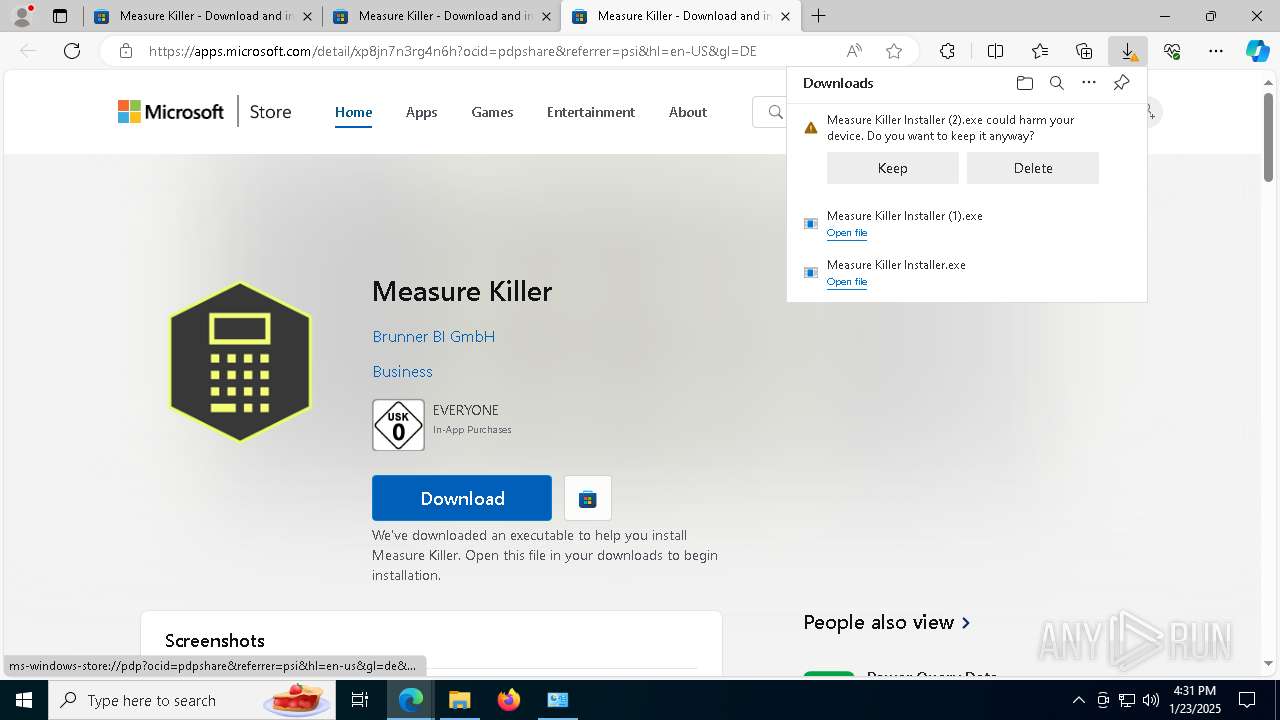Click the Read aloud icon
The height and width of the screenshot is (720, 1280).
854,51
